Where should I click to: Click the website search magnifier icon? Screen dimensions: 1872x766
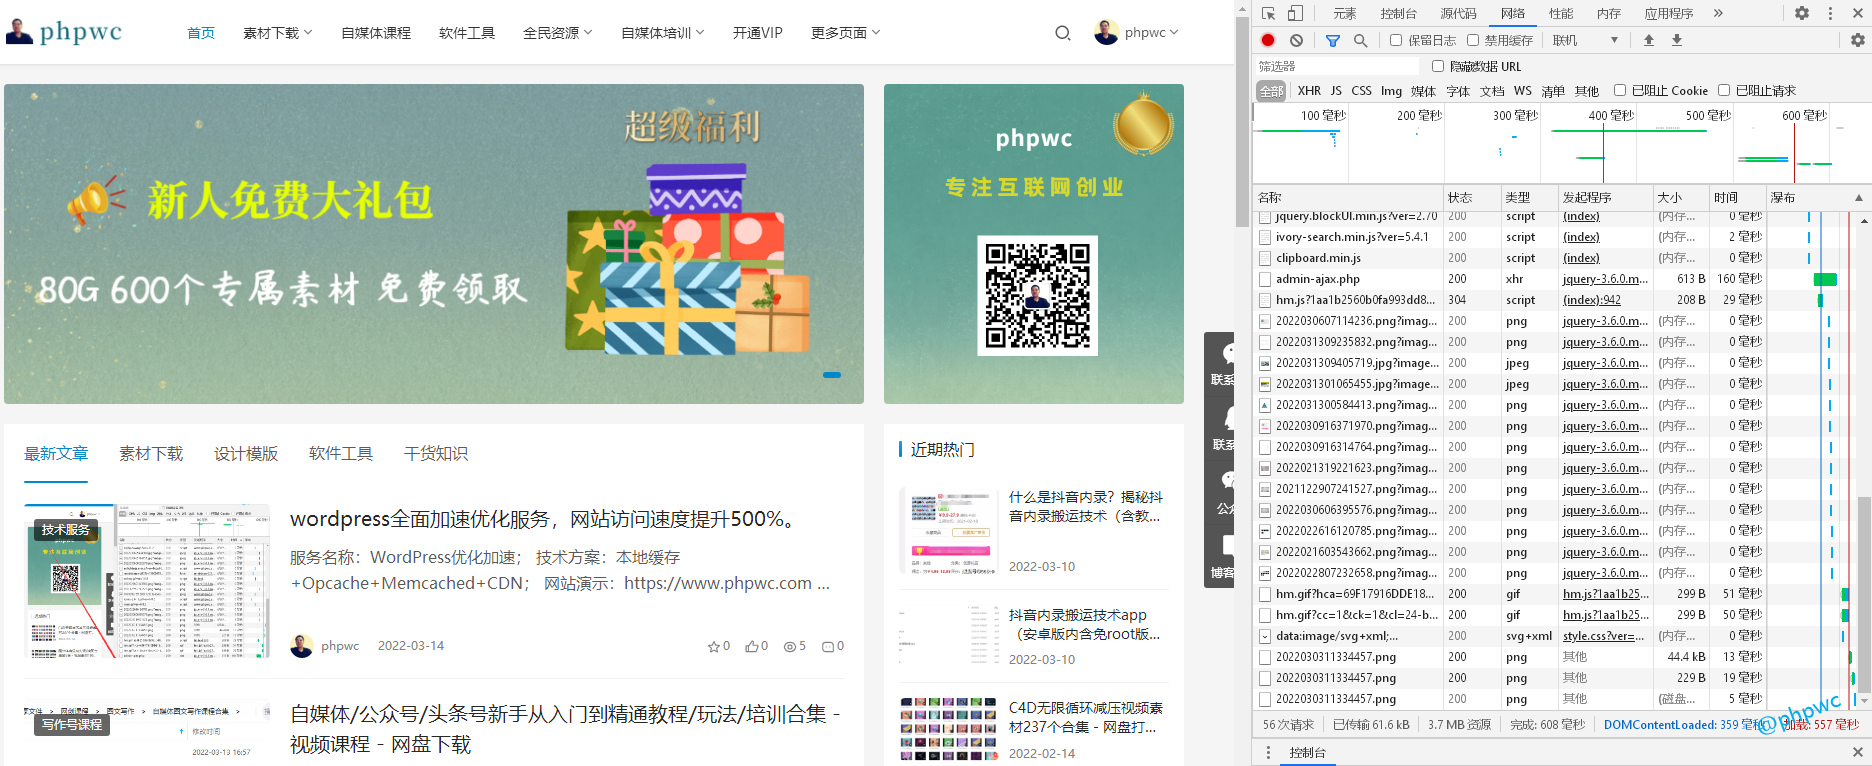(x=1063, y=33)
